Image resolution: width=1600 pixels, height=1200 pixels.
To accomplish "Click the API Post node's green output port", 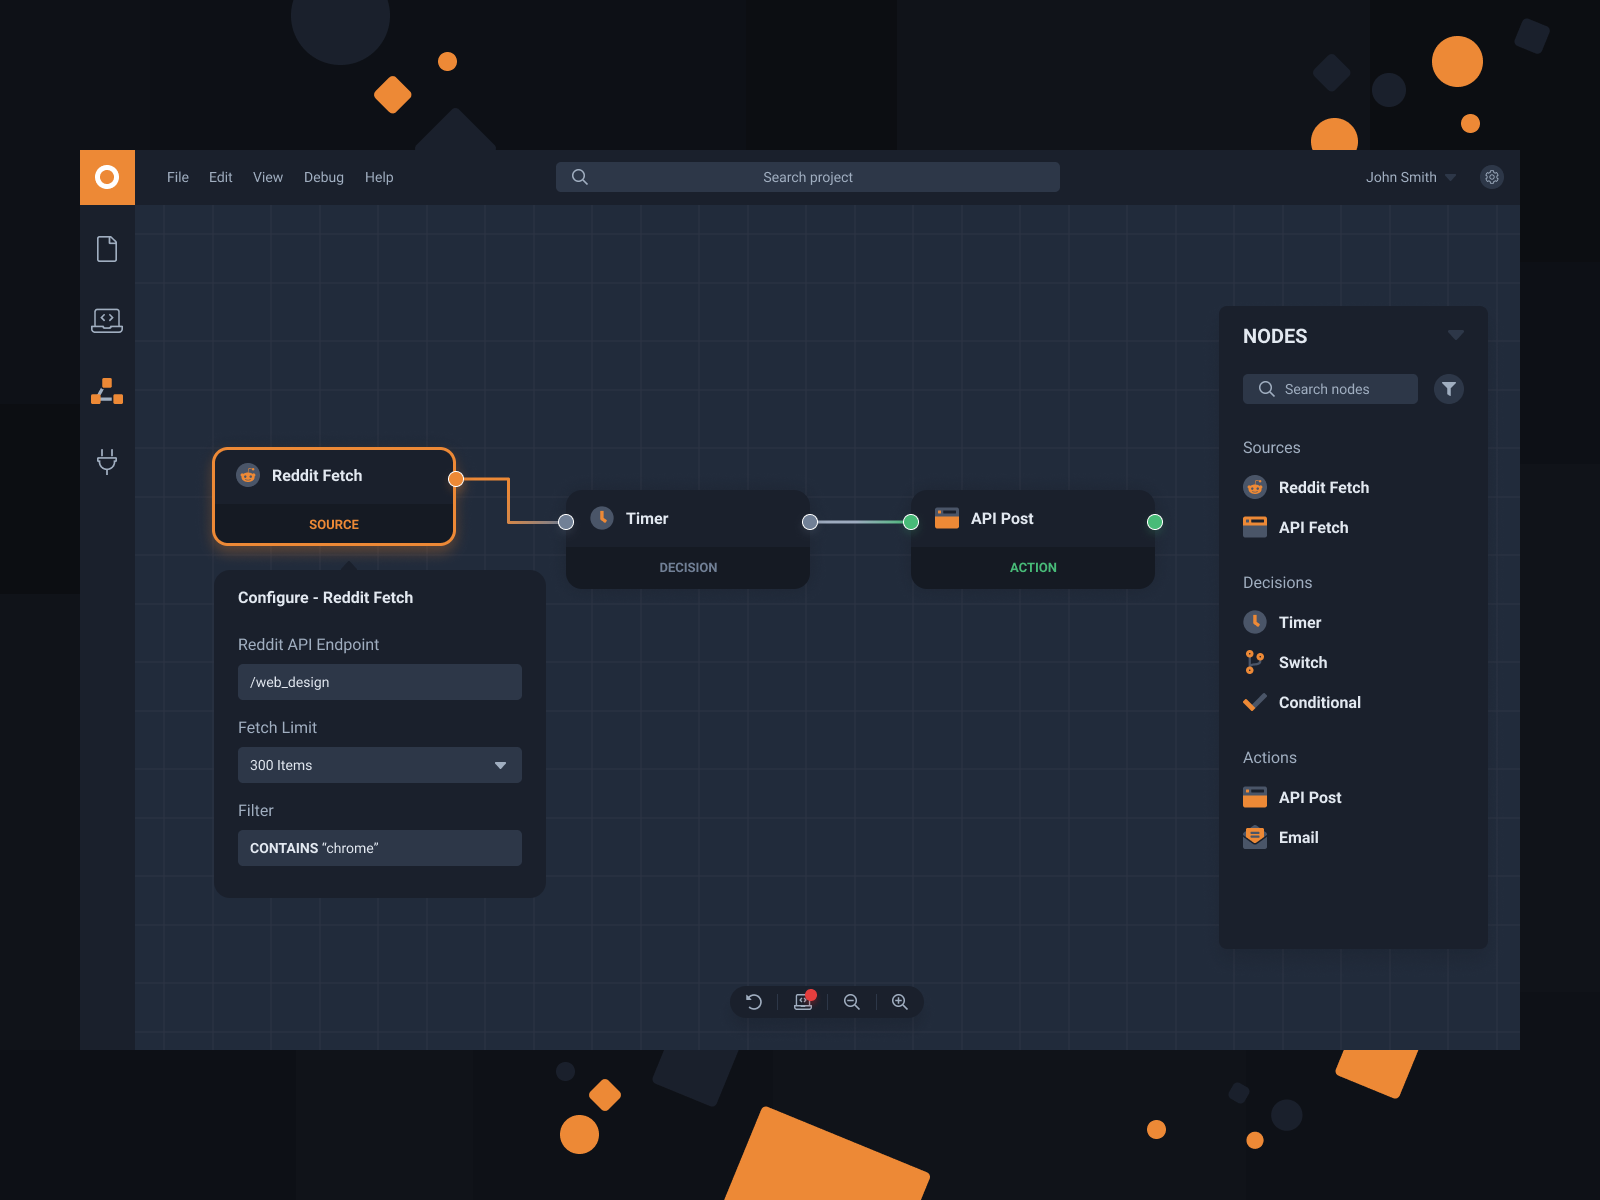I will pyautogui.click(x=1155, y=522).
